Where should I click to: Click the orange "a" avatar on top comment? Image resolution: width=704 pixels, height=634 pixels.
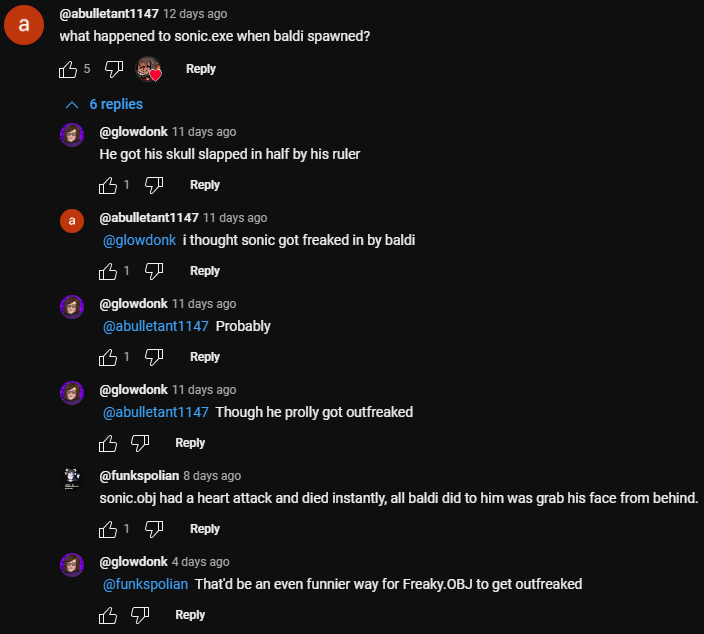[23, 24]
